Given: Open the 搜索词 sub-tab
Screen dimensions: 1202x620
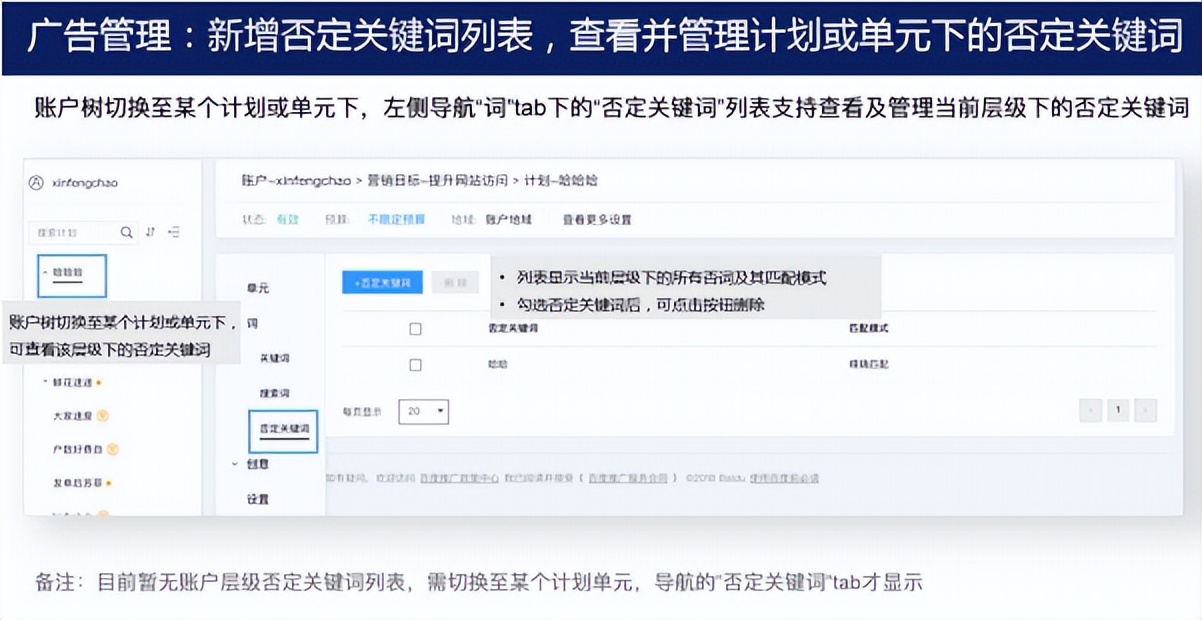Looking at the screenshot, I should point(274,393).
